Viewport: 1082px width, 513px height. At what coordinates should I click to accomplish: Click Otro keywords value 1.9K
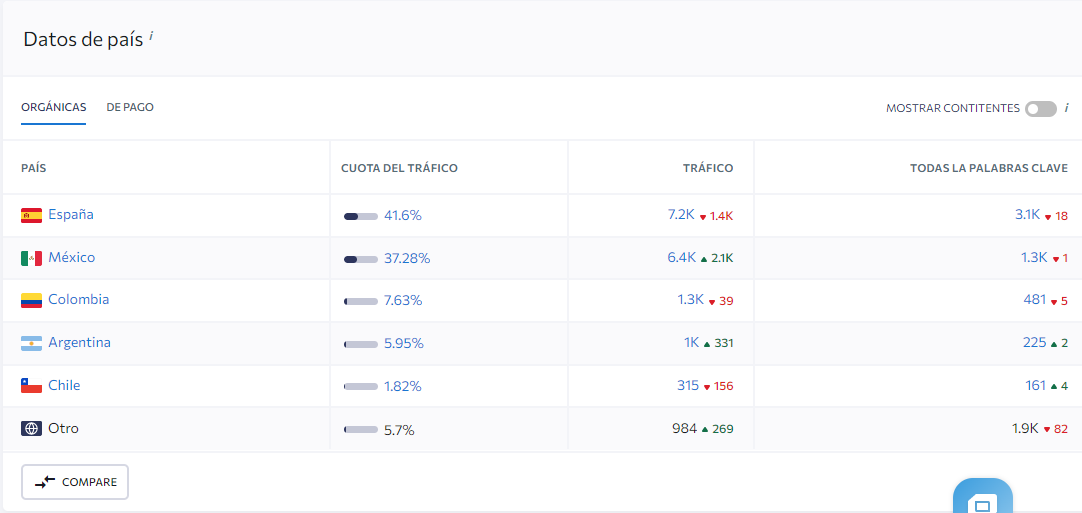[x=1025, y=428]
